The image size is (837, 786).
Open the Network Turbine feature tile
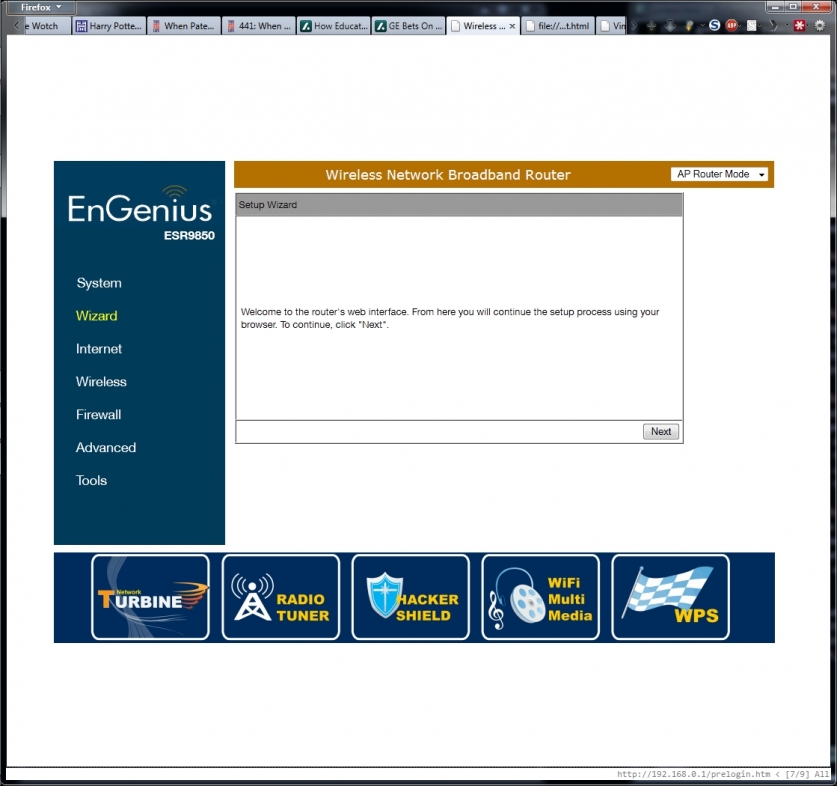(150, 597)
